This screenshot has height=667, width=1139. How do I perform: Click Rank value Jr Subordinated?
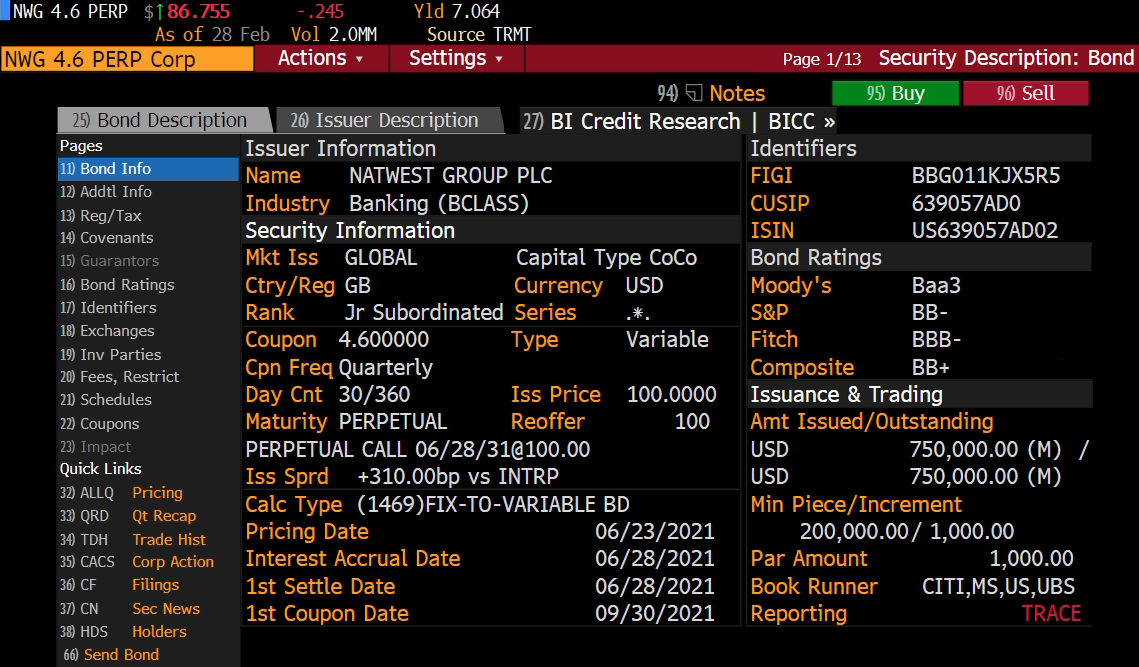coord(423,312)
